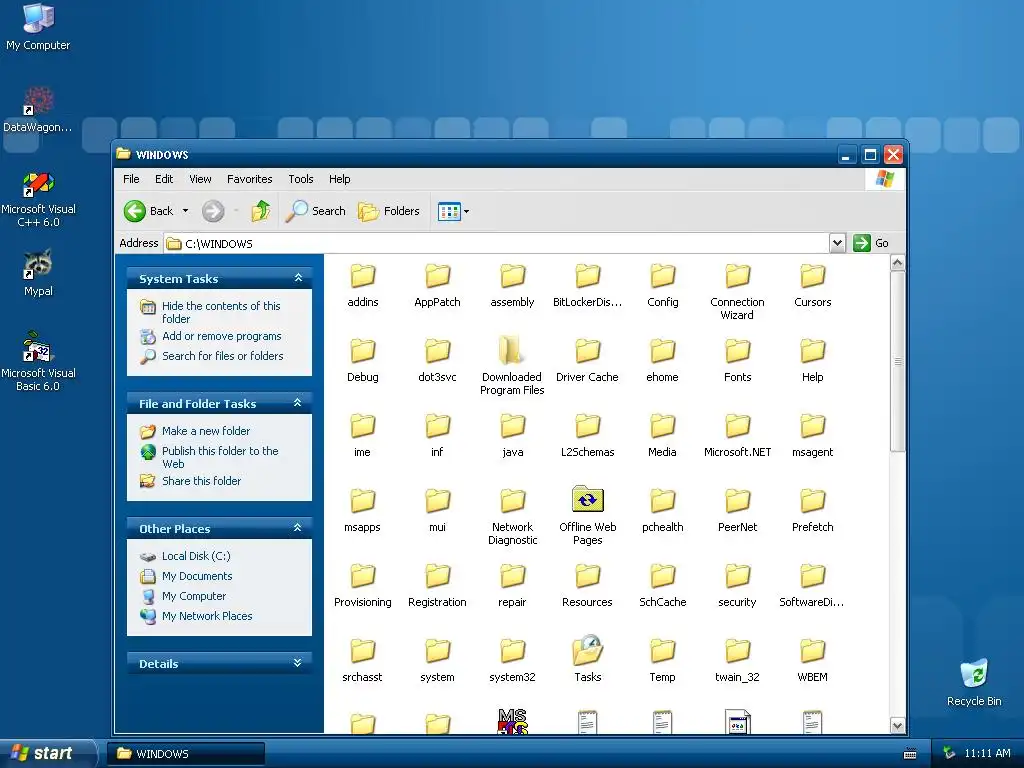Open the Recycle Bin on desktop
This screenshot has height=768, width=1024.
(x=974, y=682)
